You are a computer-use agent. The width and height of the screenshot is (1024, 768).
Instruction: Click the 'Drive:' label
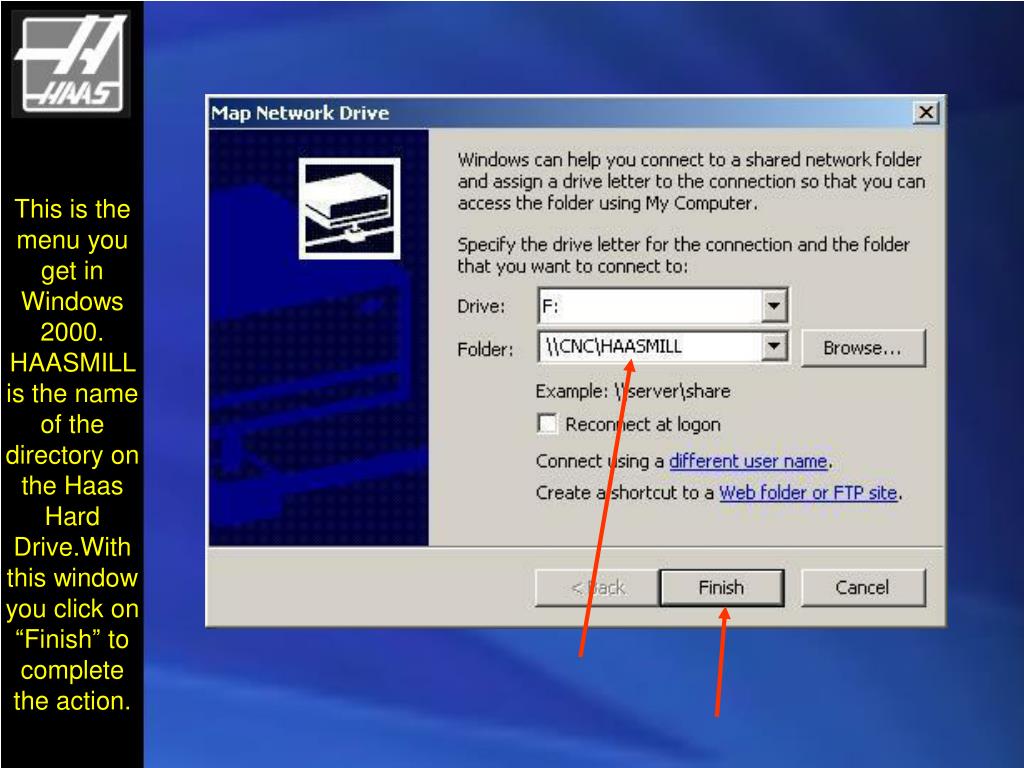481,306
